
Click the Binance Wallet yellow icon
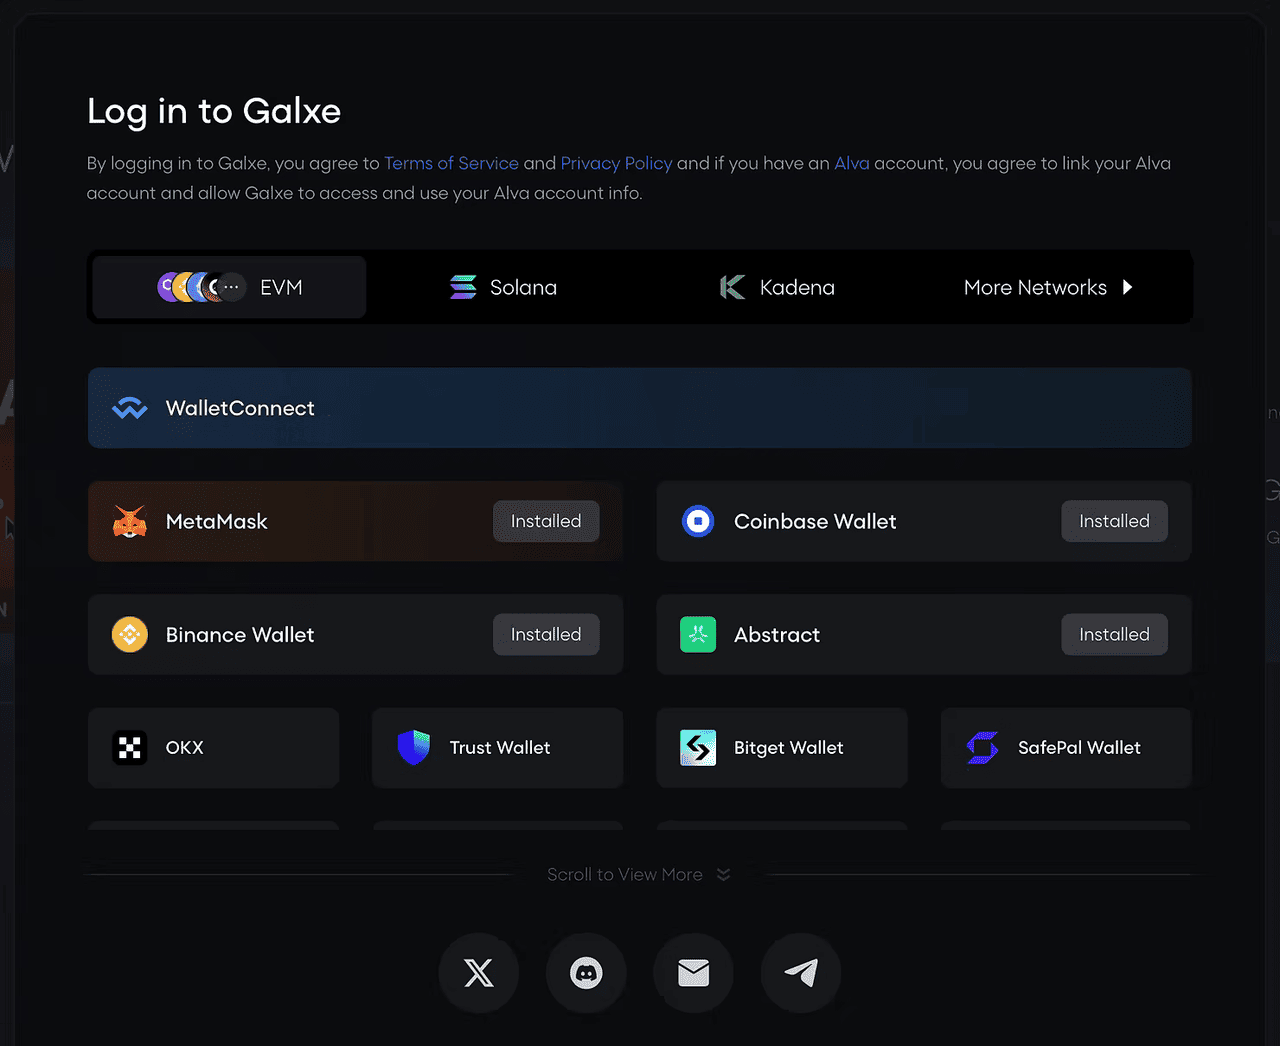pos(130,634)
